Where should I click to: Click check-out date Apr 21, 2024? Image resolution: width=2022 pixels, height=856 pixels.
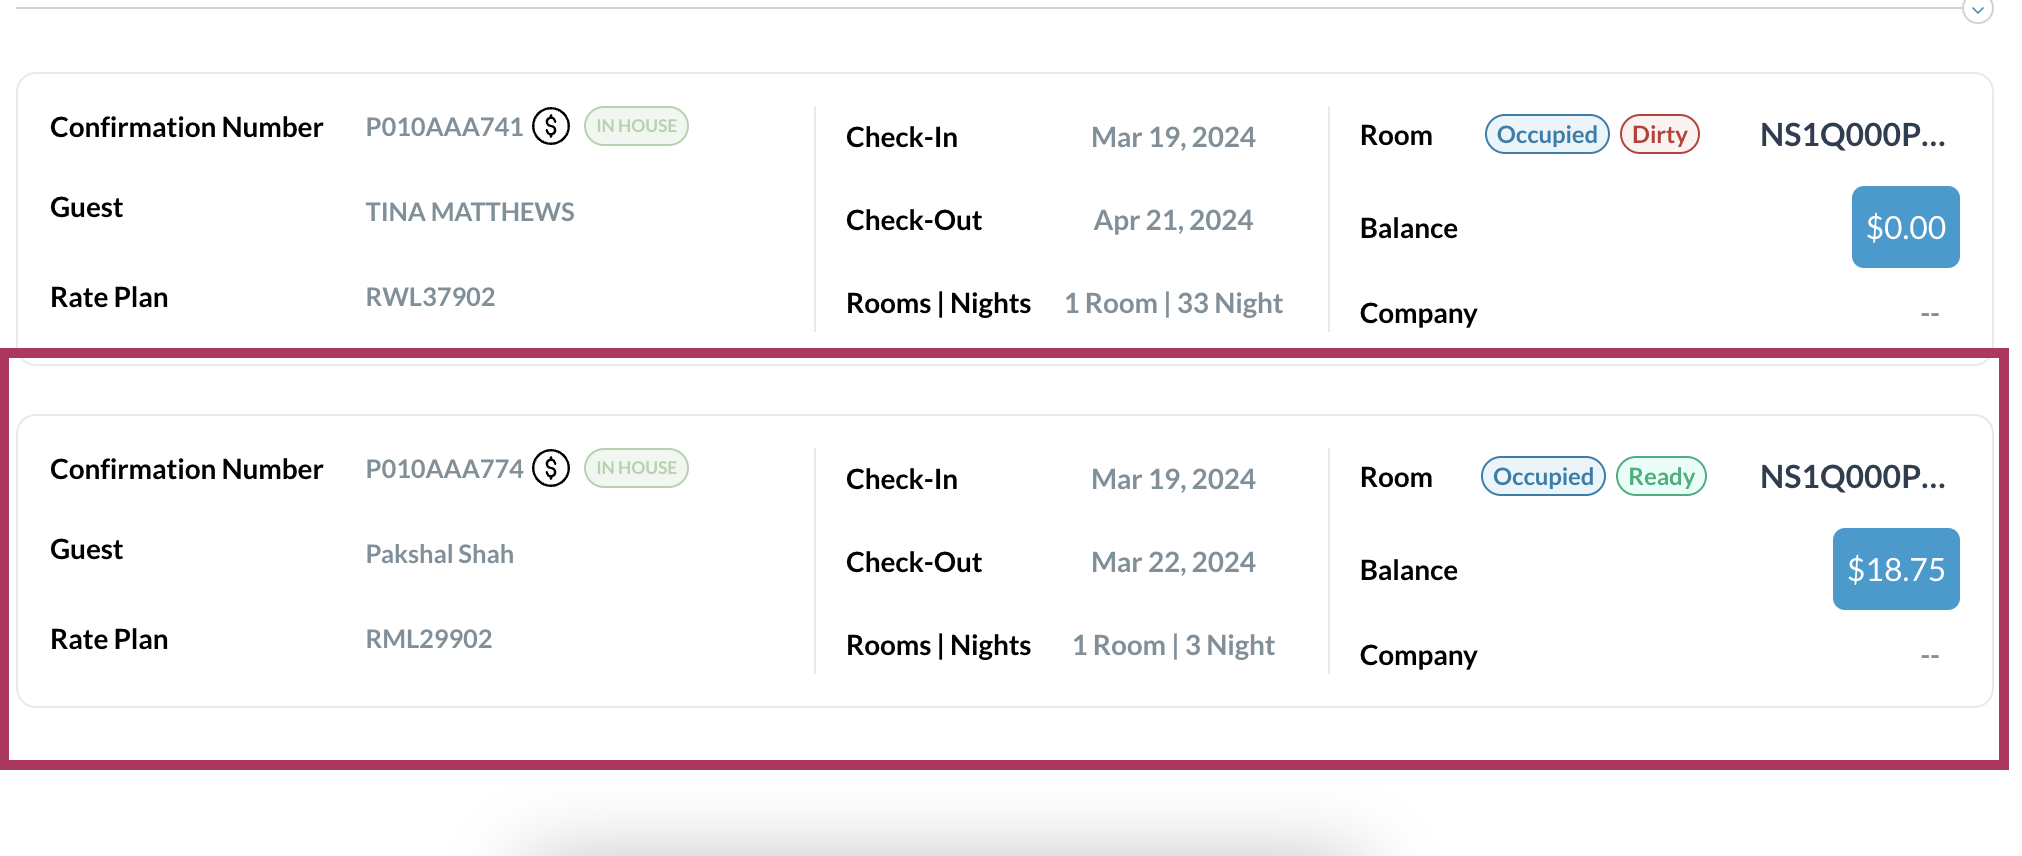[x=1173, y=220]
